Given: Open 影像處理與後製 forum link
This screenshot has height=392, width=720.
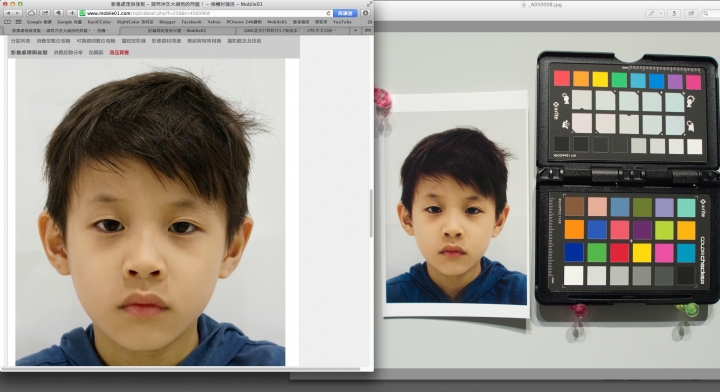Looking at the screenshot, I should coord(29,53).
